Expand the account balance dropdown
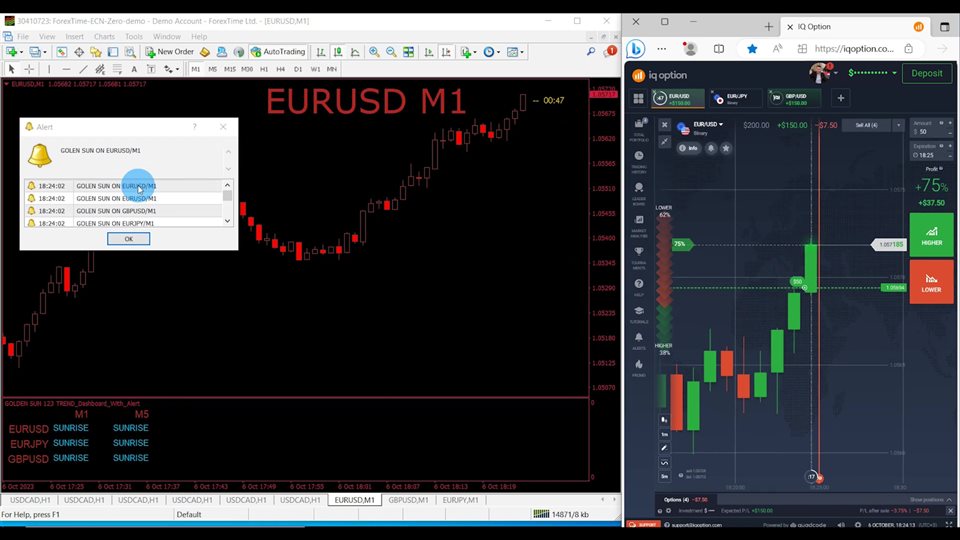This screenshot has width=960, height=540. [x=894, y=73]
